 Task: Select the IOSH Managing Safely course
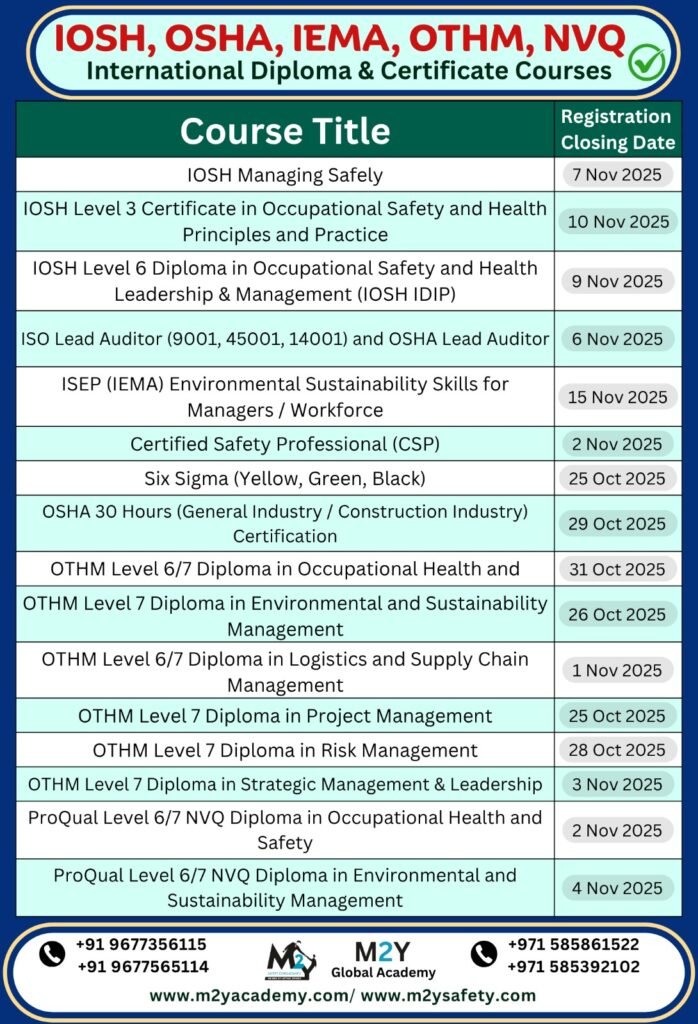coord(285,175)
